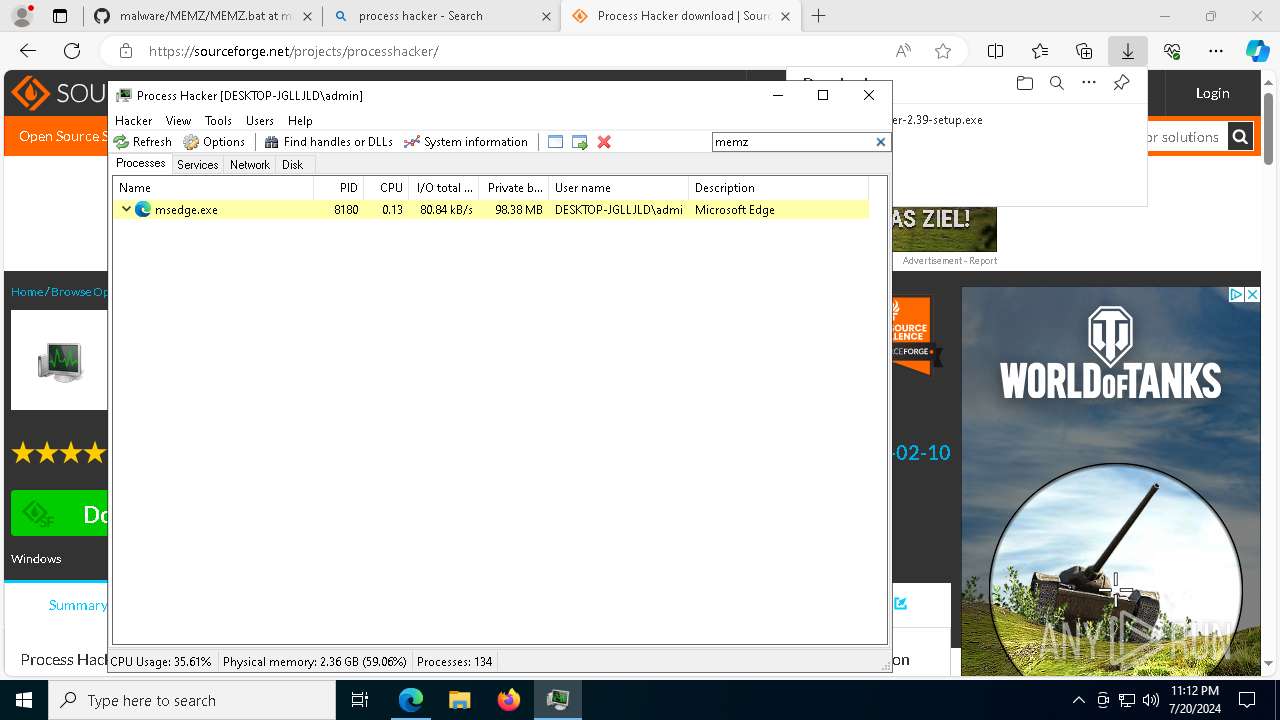Switch to the Services tab
The width and height of the screenshot is (1280, 720).
(198, 164)
